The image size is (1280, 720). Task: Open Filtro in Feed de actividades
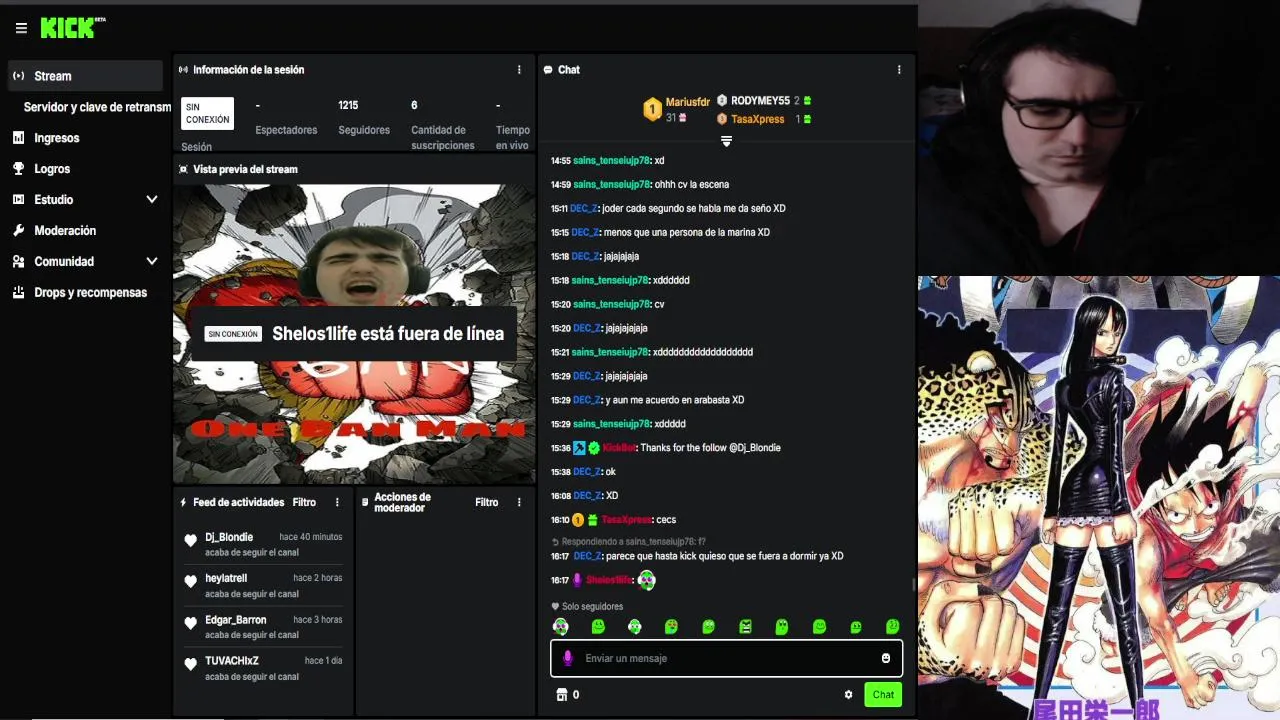pos(304,502)
